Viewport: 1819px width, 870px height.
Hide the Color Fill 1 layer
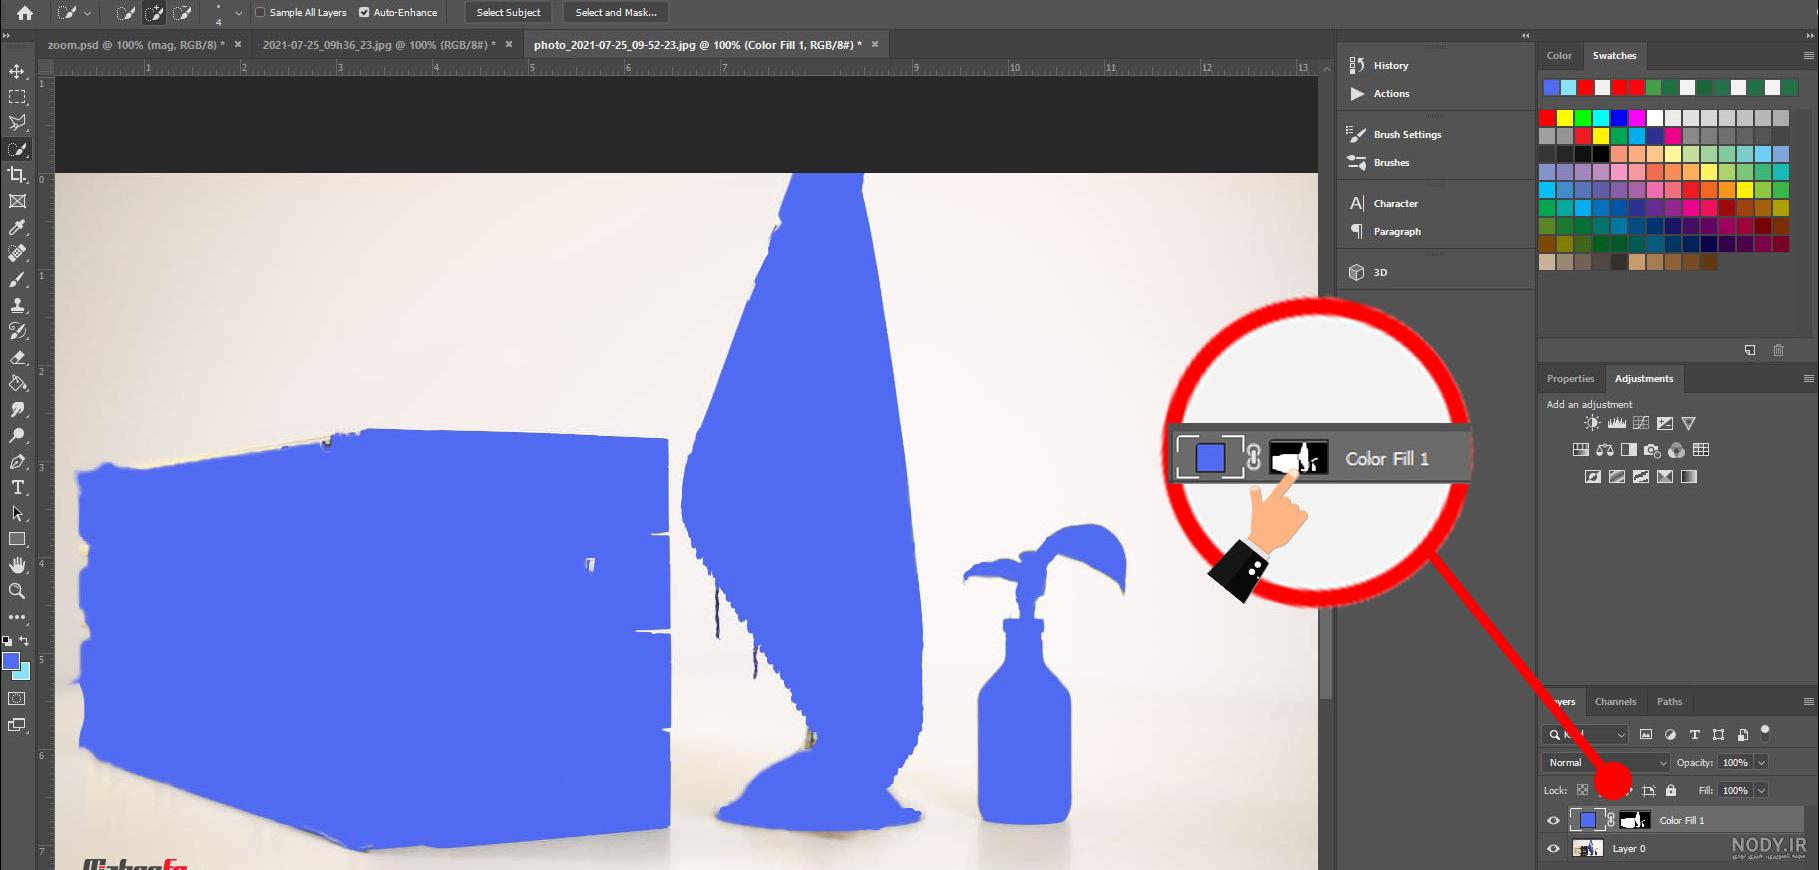pyautogui.click(x=1553, y=820)
